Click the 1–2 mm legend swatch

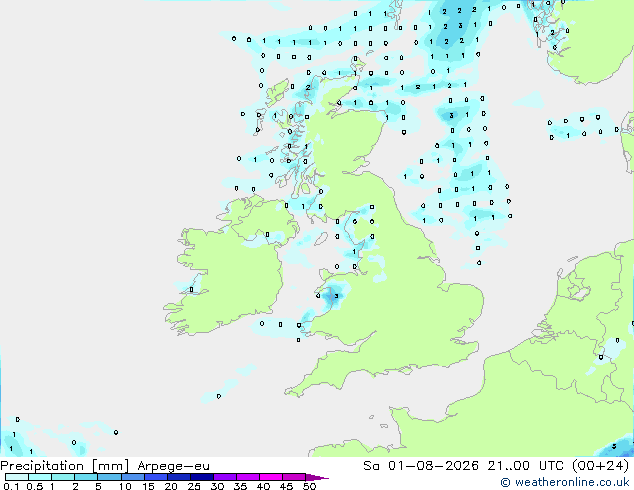[x=63, y=477]
